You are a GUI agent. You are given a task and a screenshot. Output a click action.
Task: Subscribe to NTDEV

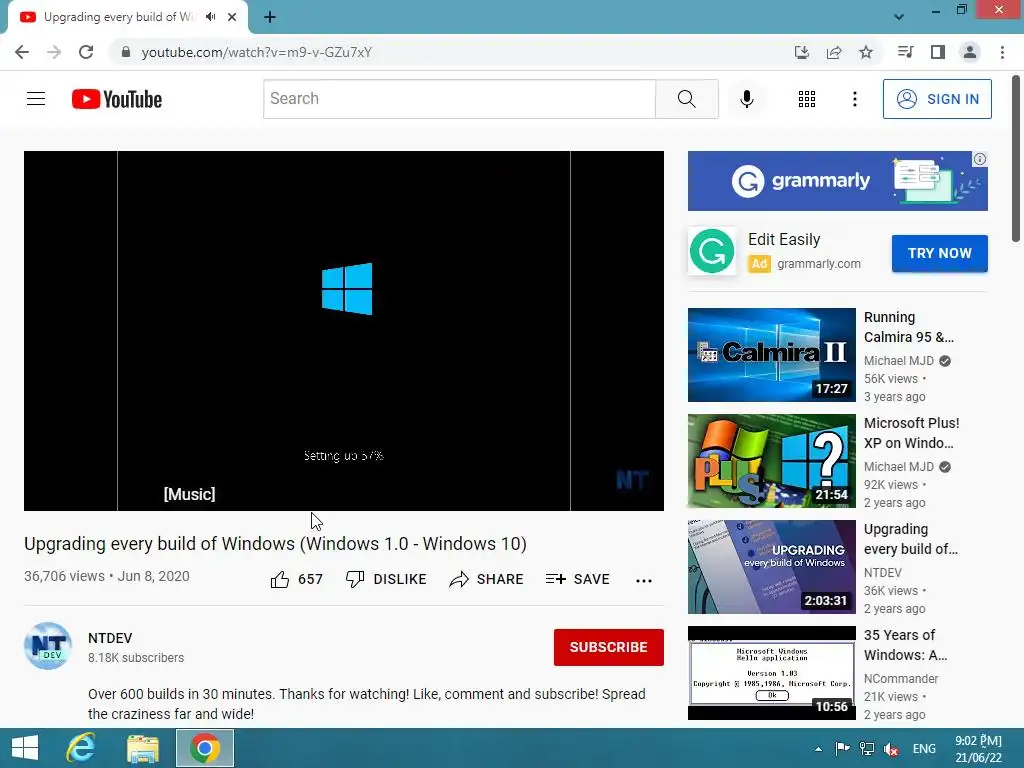point(609,647)
